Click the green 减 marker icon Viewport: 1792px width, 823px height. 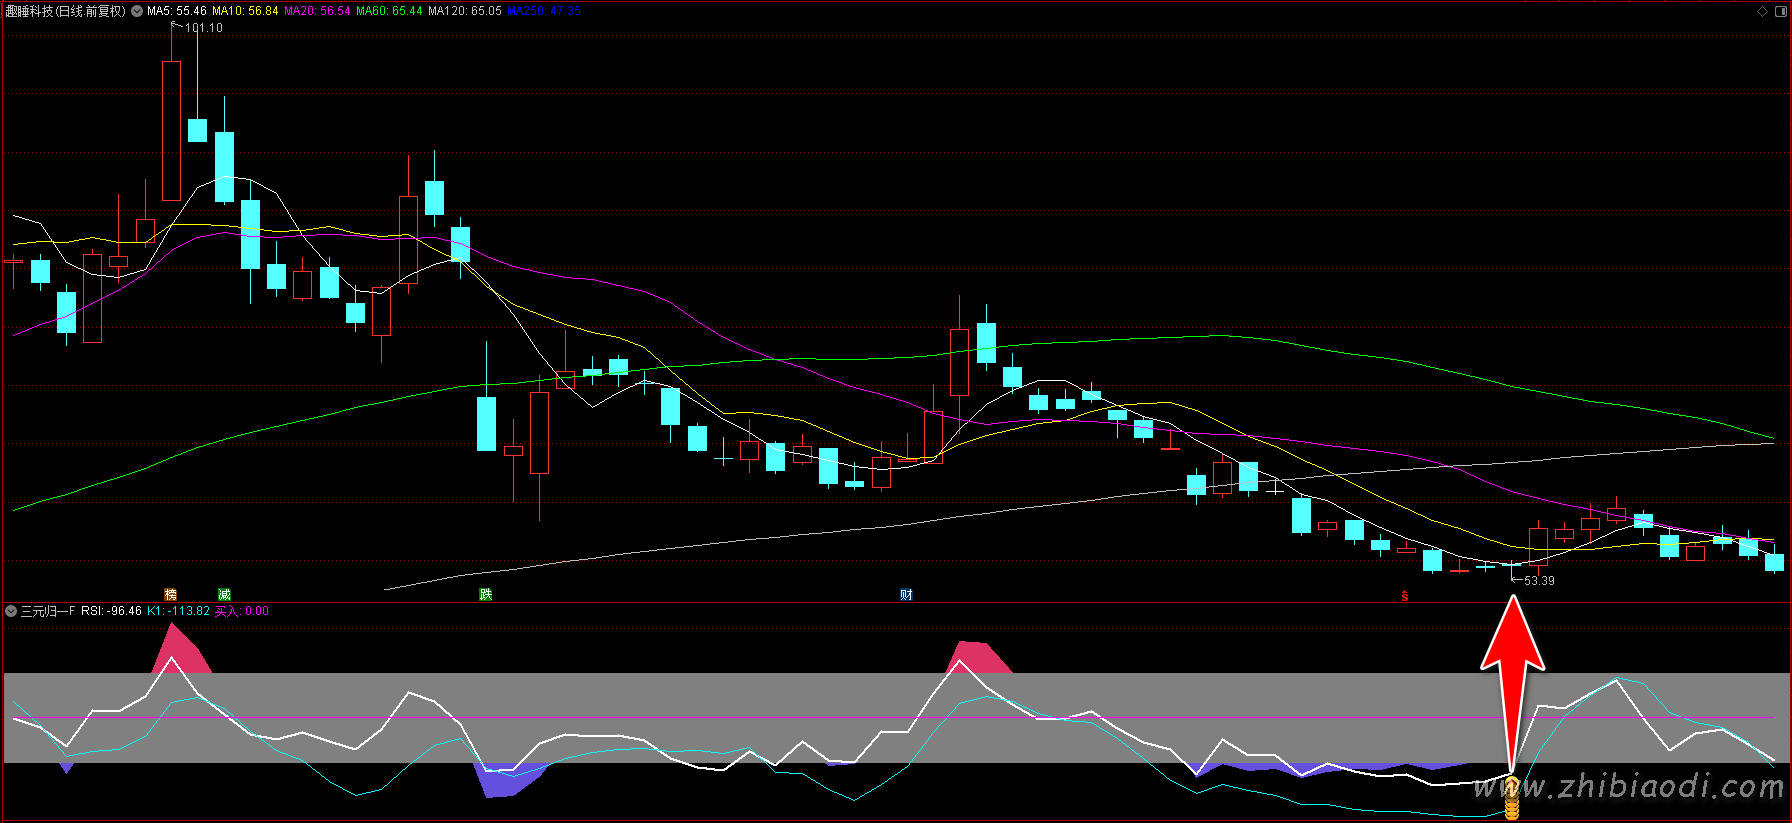[x=224, y=594]
